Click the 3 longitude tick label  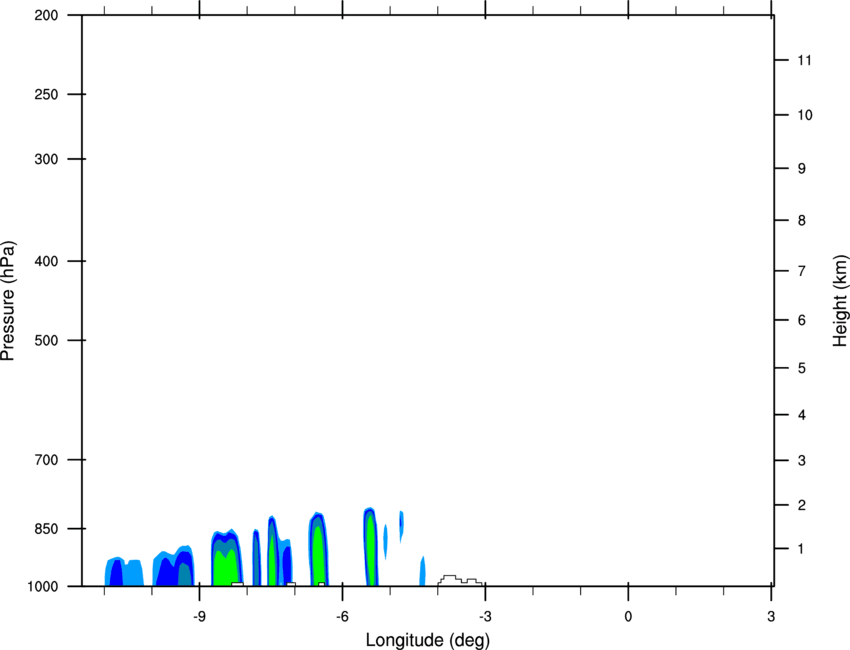point(771,616)
